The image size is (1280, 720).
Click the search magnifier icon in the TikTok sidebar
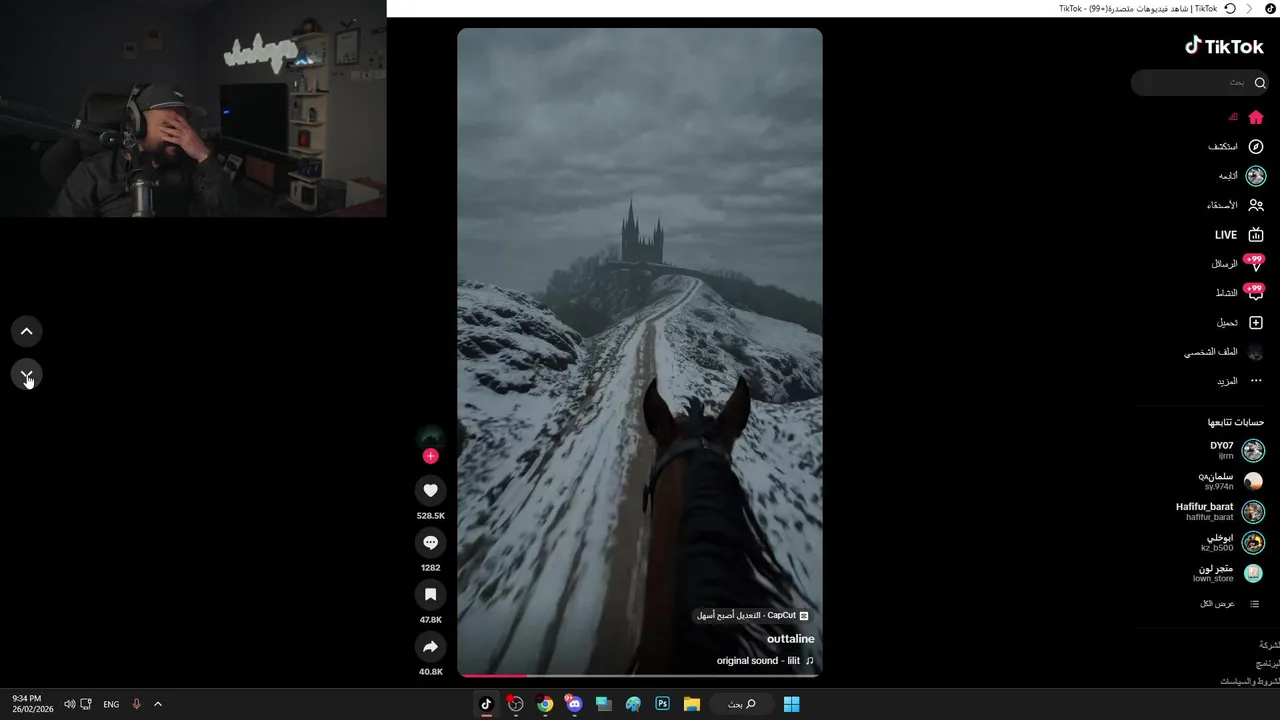click(x=1260, y=82)
